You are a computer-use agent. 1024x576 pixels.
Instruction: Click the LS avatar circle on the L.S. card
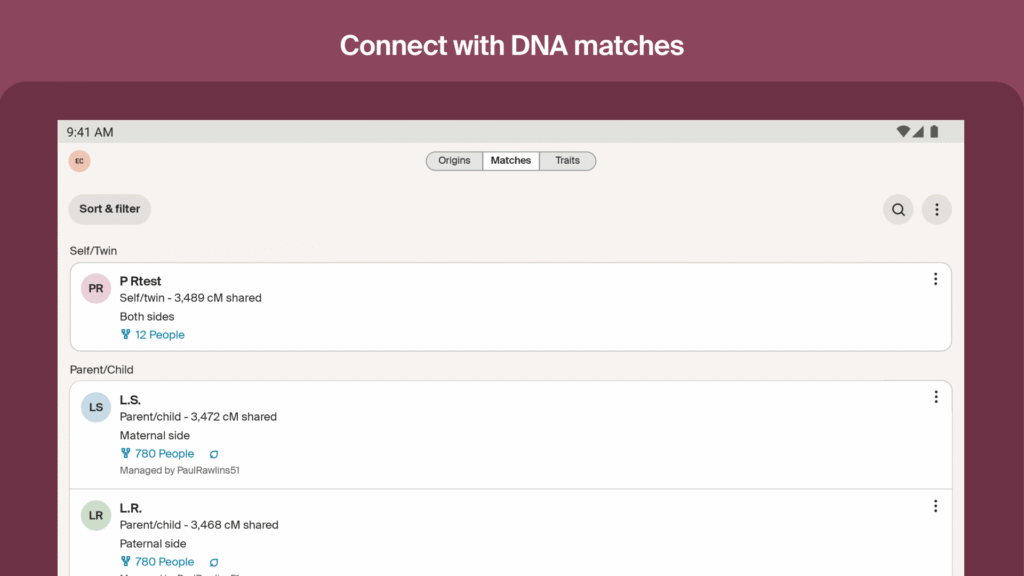pyautogui.click(x=95, y=407)
